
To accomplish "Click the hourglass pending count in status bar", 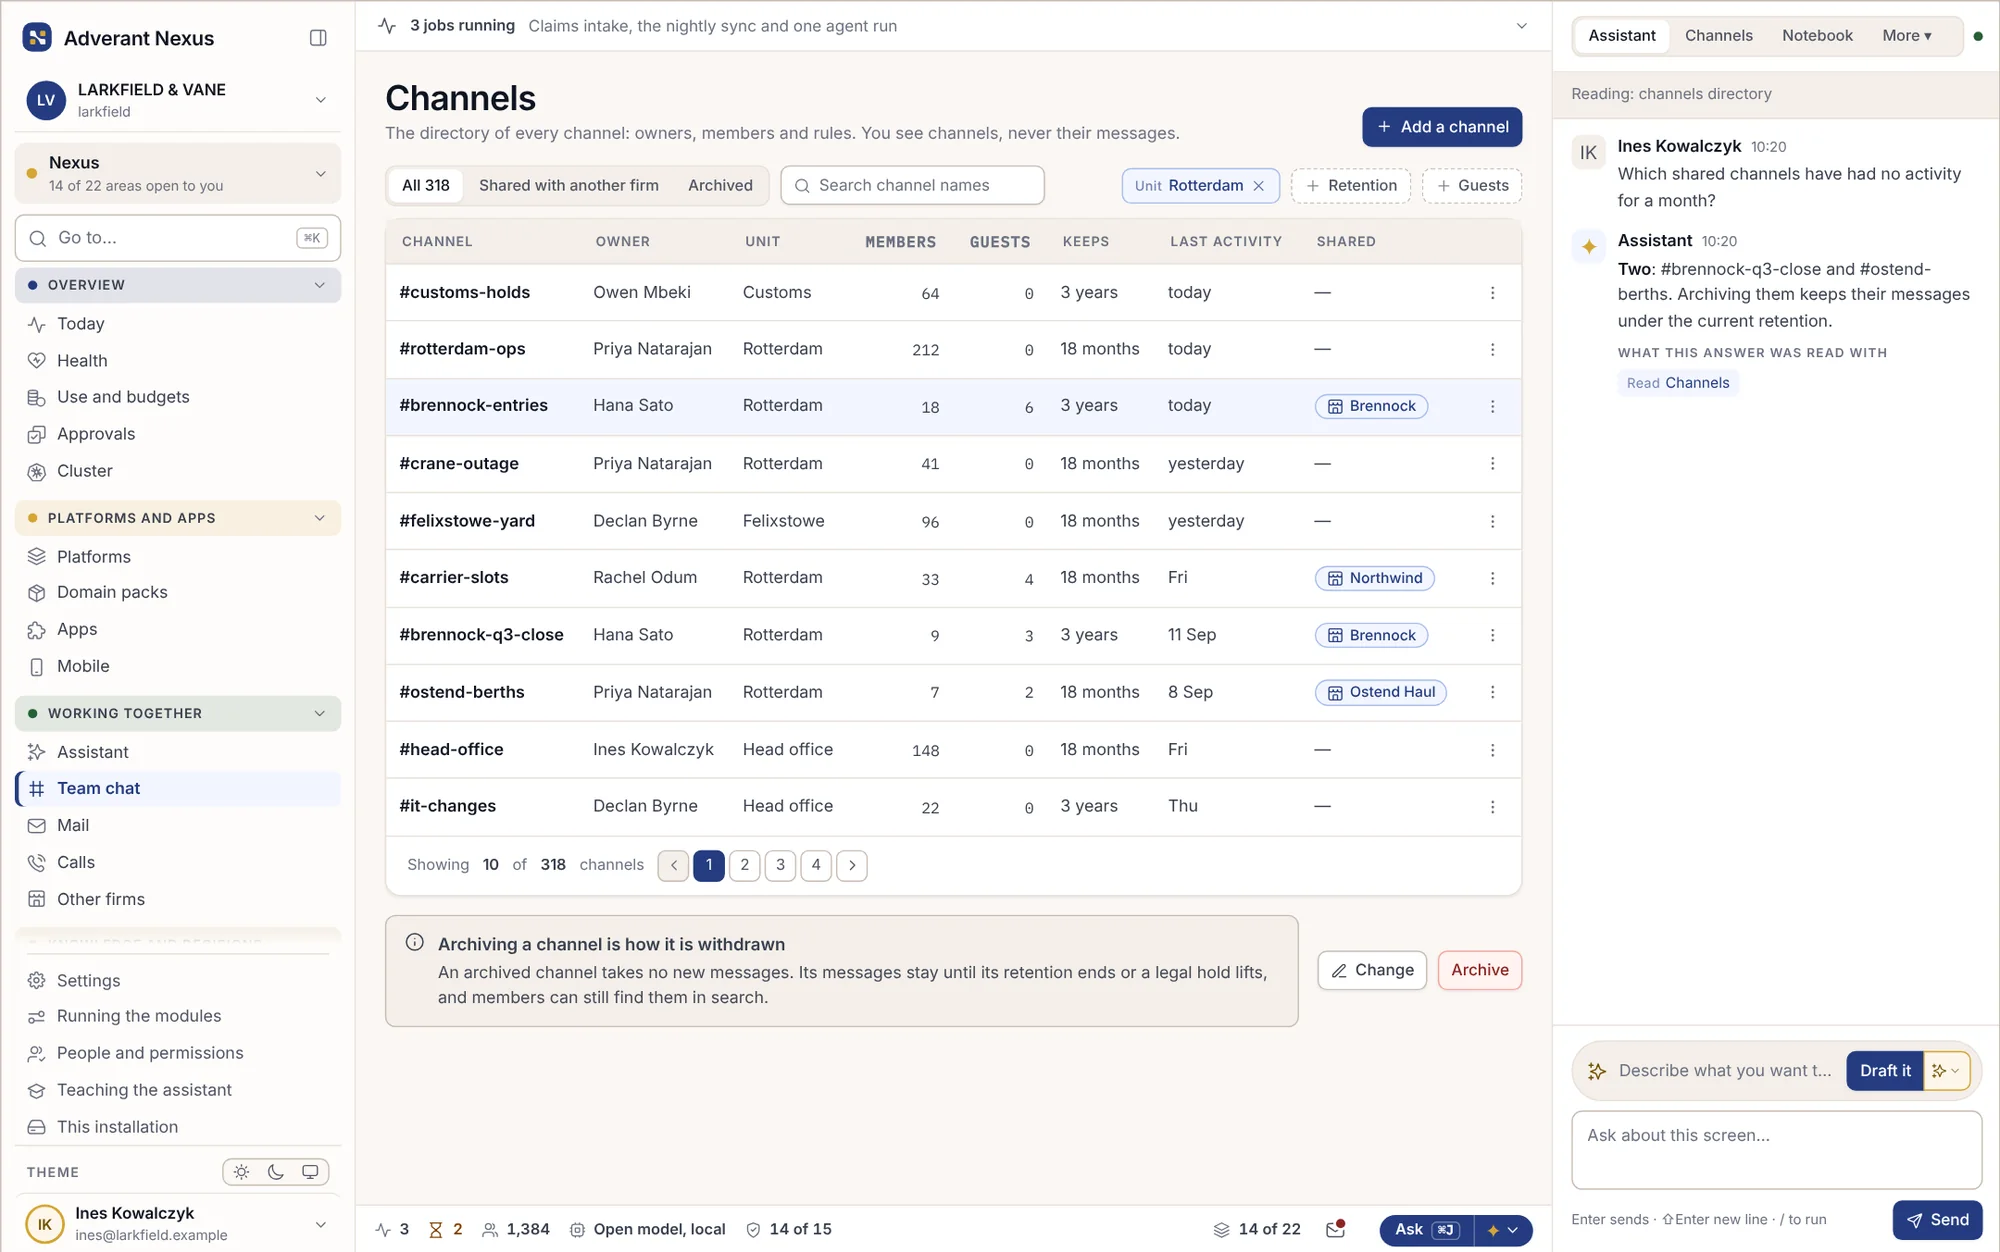I will tap(446, 1229).
